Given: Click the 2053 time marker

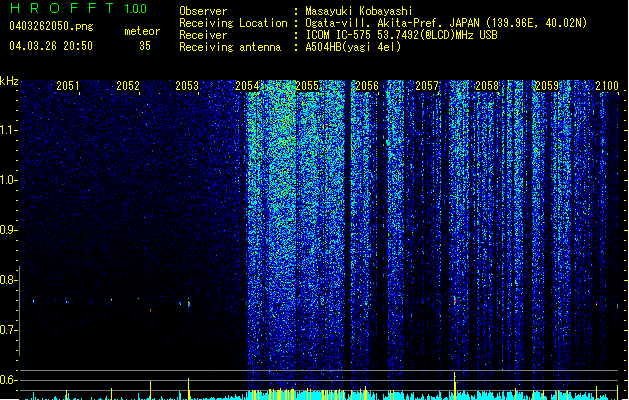Looking at the screenshot, I should pos(187,85).
